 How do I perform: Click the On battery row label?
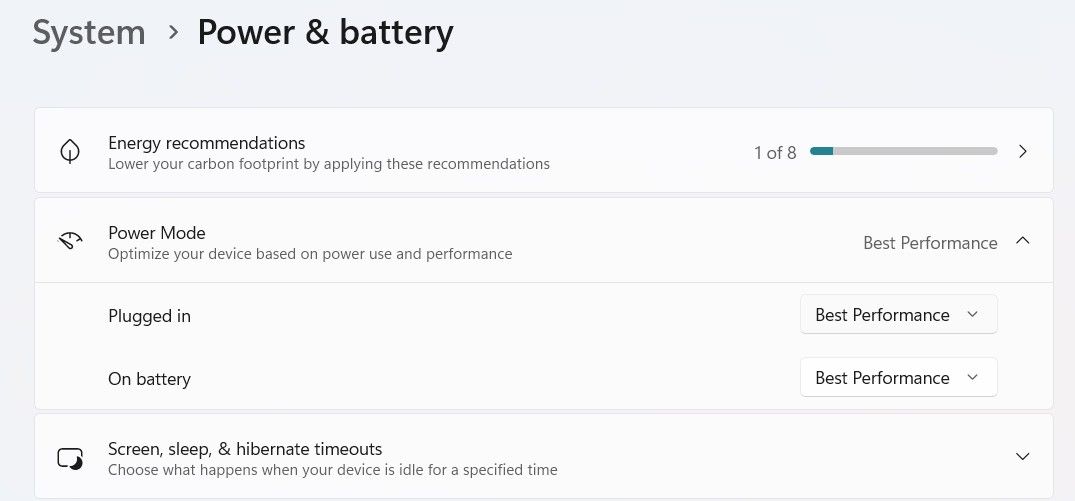click(x=149, y=379)
